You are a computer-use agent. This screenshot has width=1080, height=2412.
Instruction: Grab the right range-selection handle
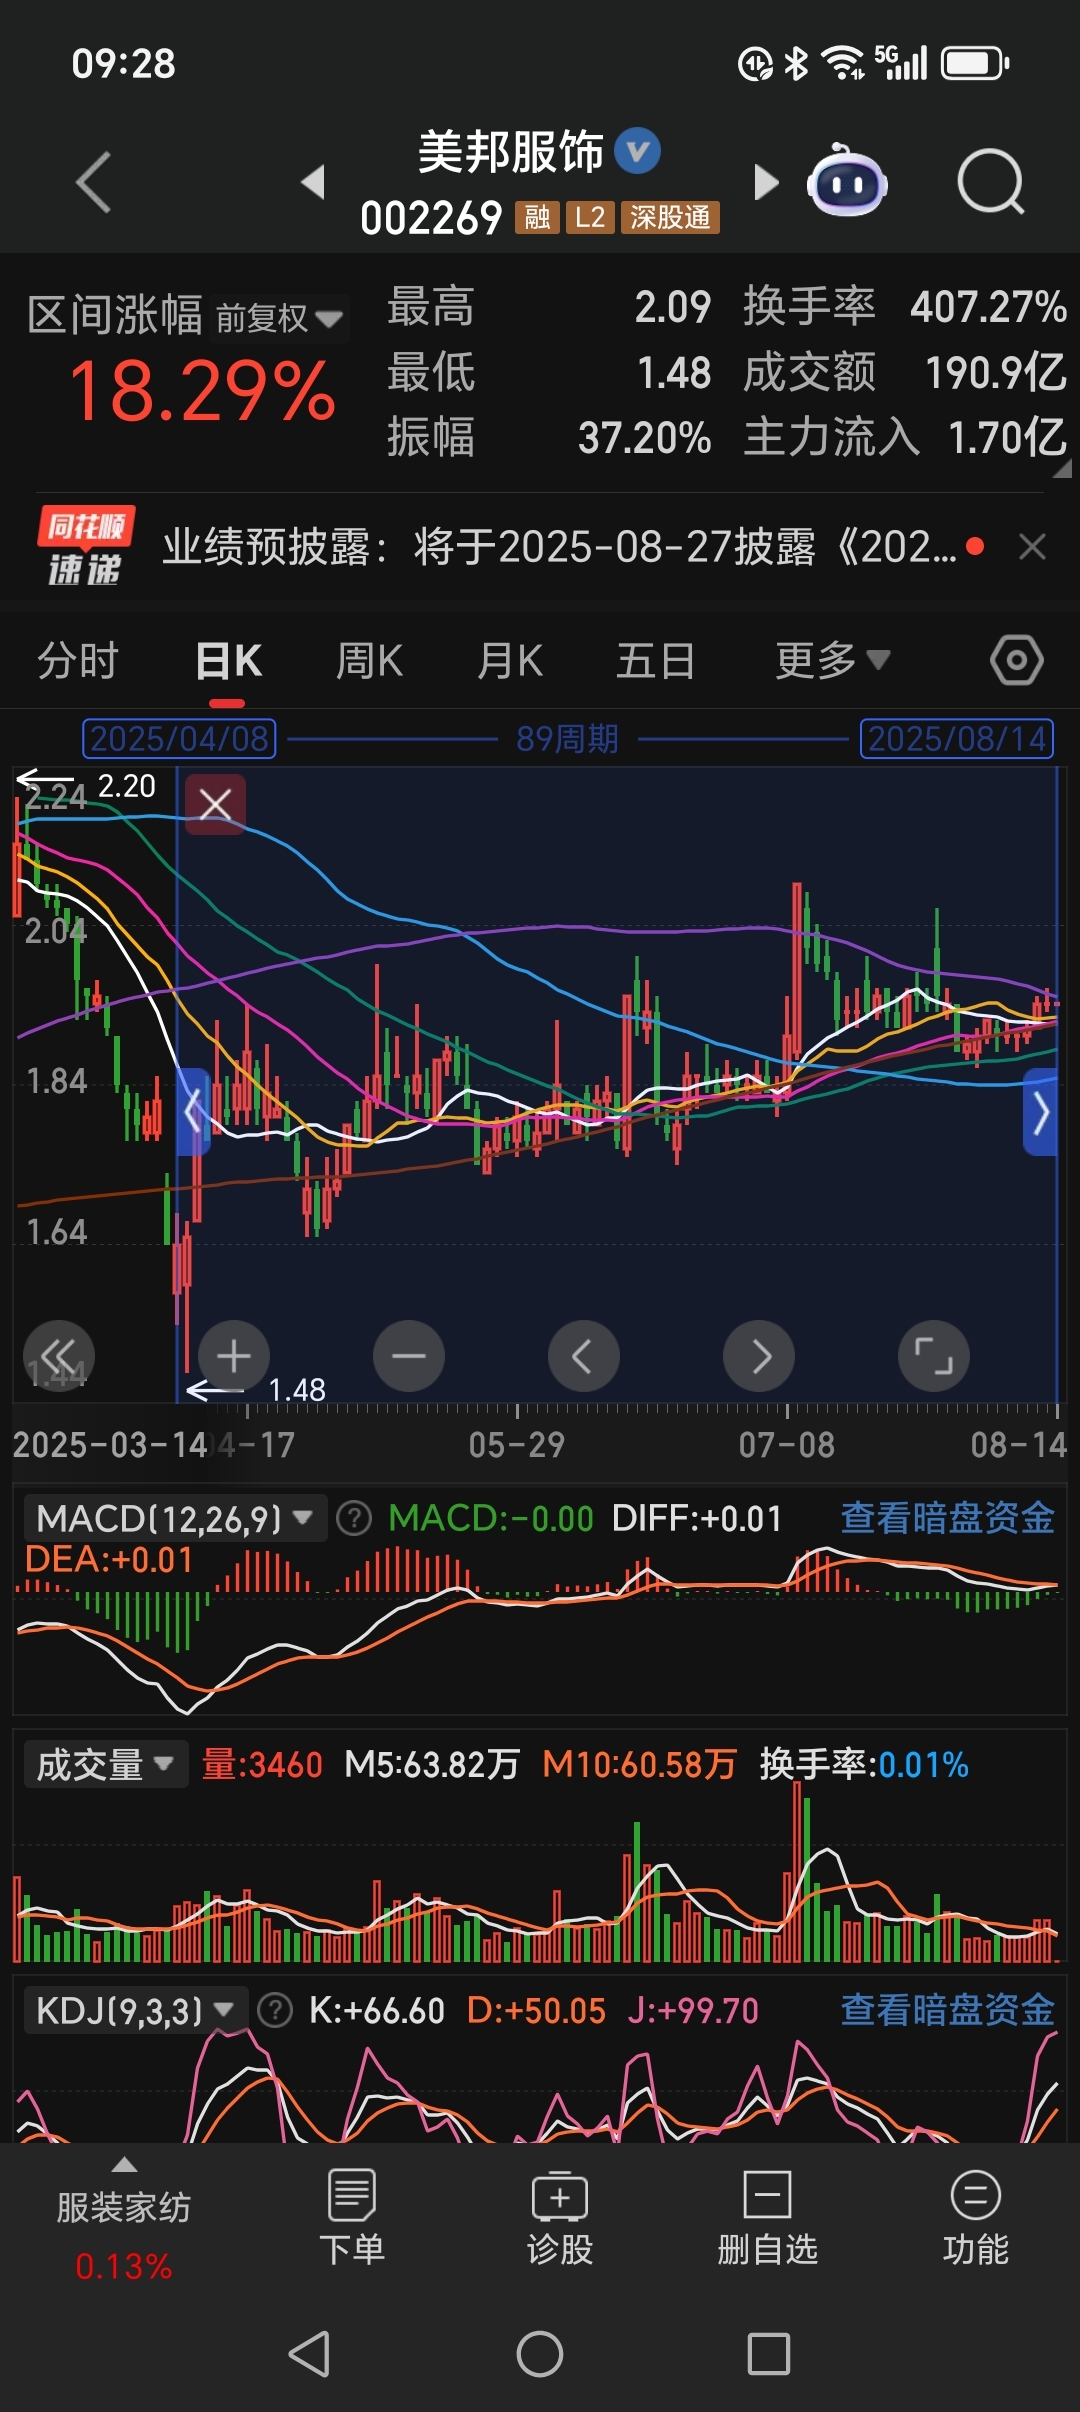click(x=1041, y=1111)
